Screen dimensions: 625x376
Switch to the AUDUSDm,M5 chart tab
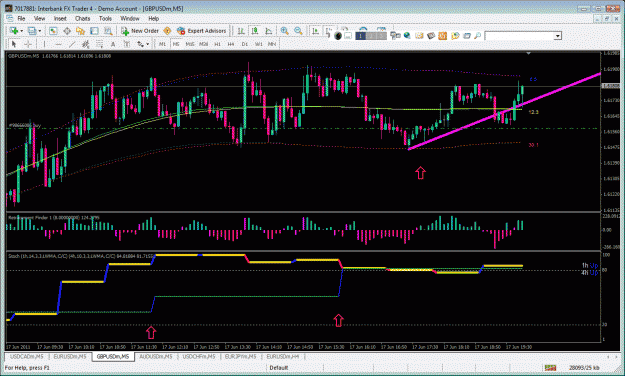point(156,356)
